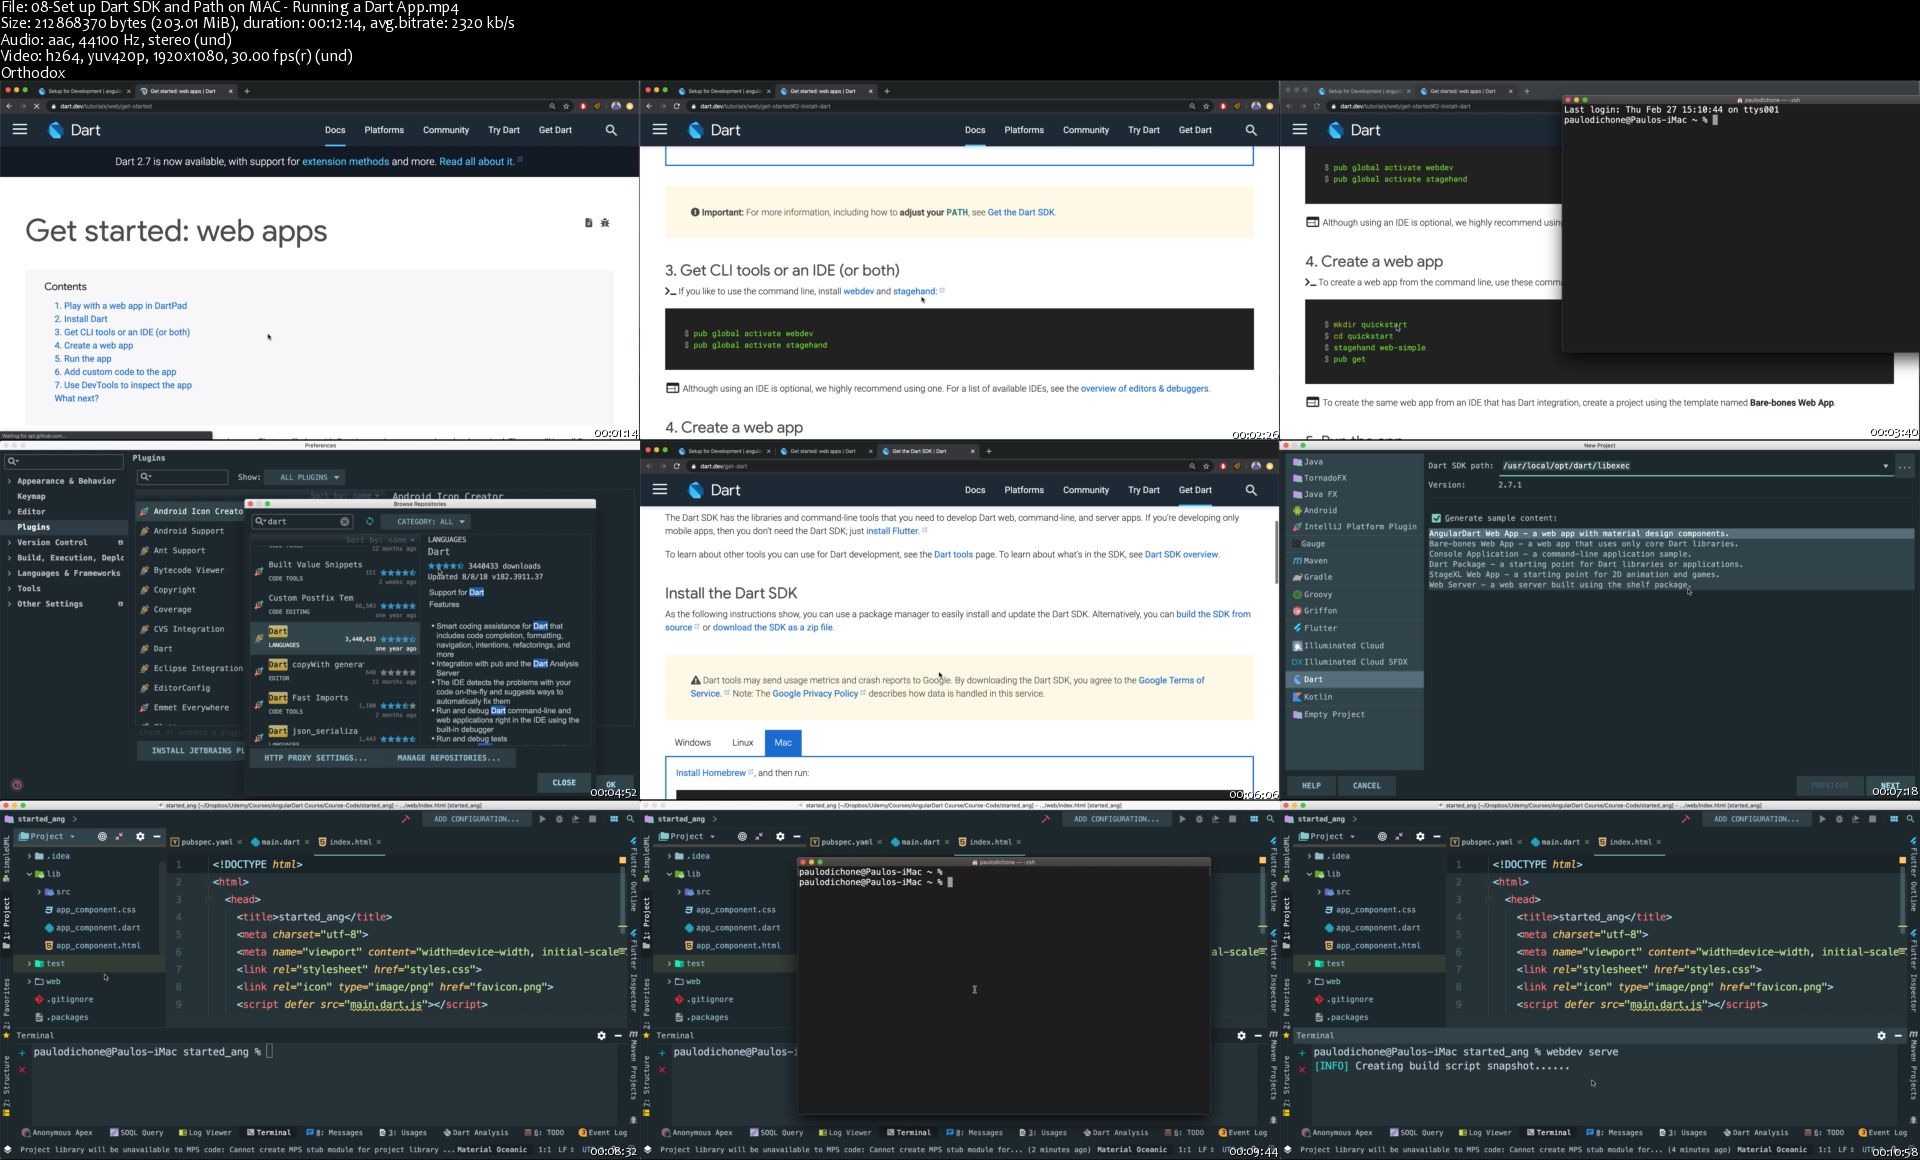This screenshot has height=1160, width=1920.
Task: Uncheck the Generate sample content checkbox
Action: tap(1436, 518)
